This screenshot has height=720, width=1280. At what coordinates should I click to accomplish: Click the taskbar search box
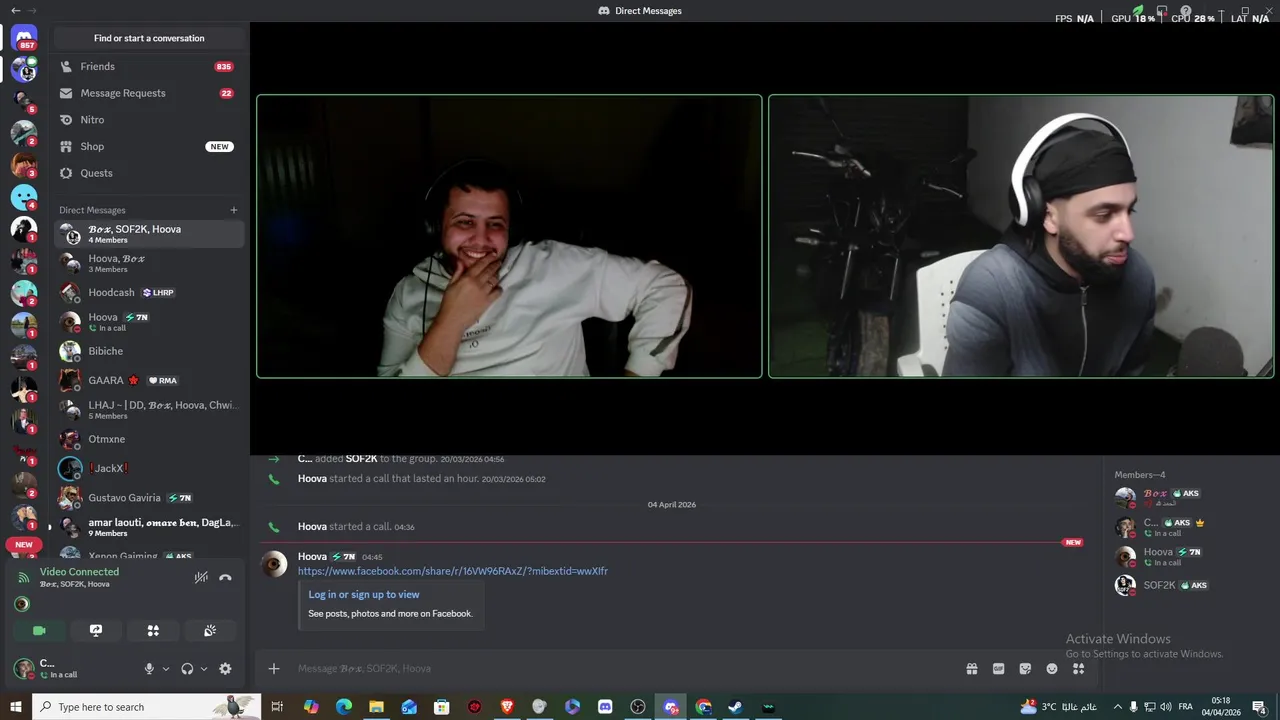point(147,707)
